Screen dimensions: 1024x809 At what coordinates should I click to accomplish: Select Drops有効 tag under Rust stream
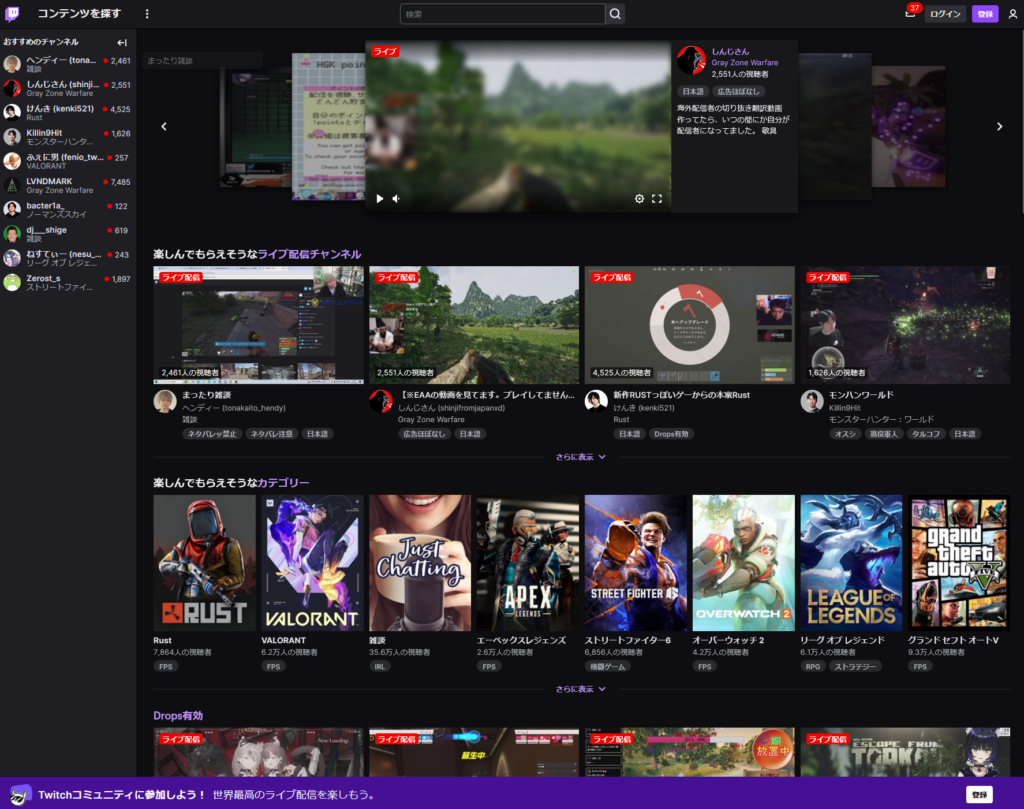pyautogui.click(x=671, y=434)
